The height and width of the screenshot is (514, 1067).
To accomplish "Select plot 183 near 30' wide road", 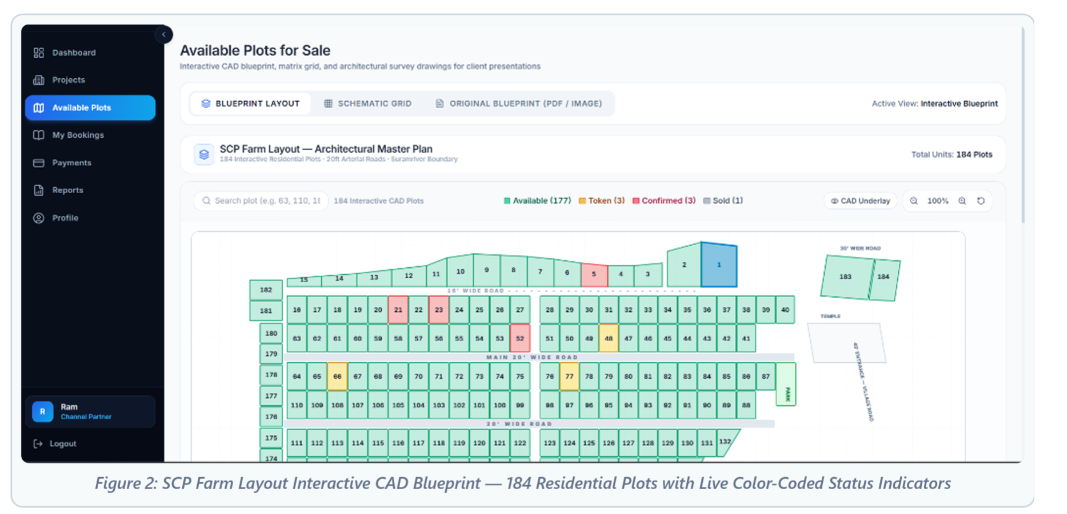I will pos(846,277).
